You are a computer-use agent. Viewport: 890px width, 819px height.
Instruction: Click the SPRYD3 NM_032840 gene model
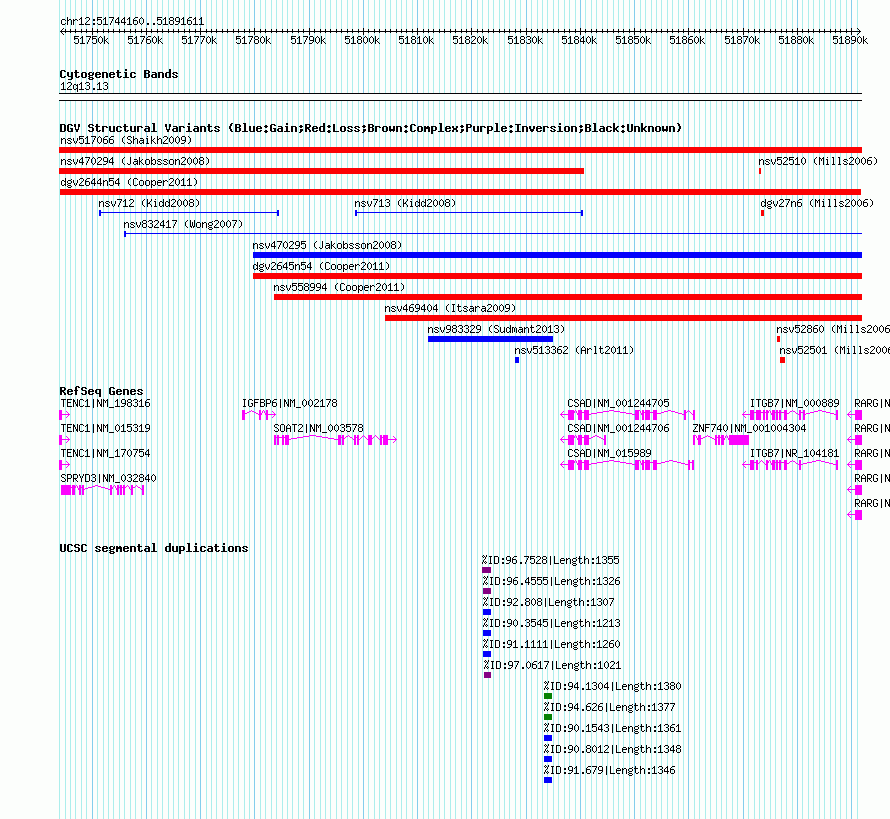102,490
